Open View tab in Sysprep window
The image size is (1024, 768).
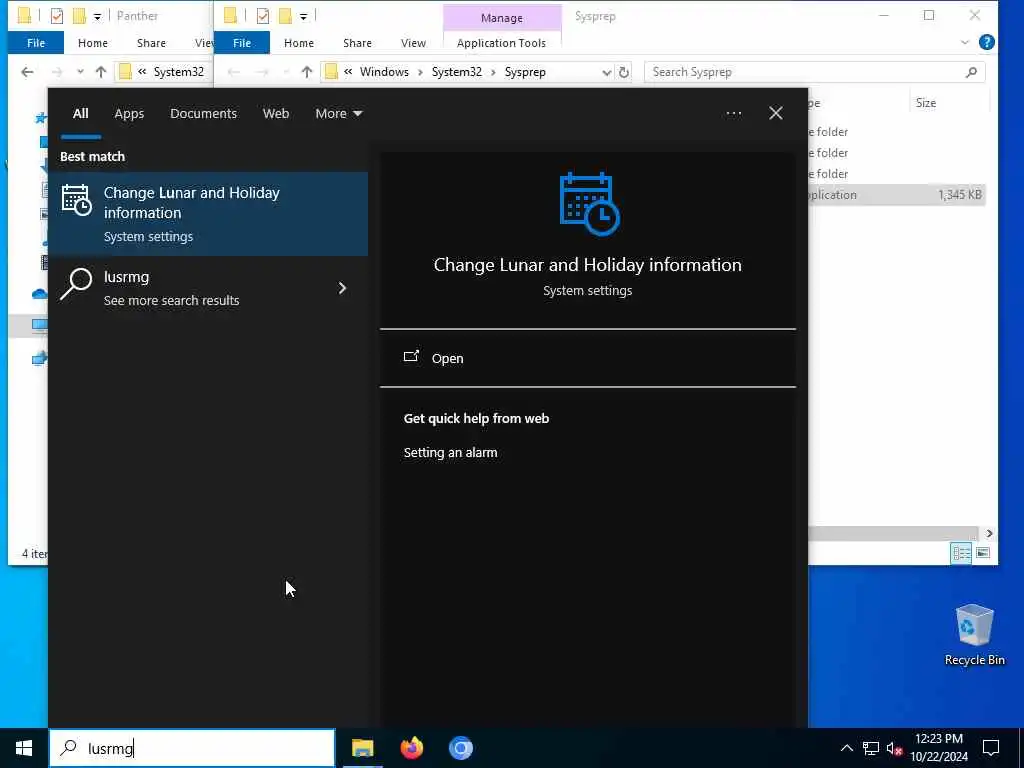[413, 43]
